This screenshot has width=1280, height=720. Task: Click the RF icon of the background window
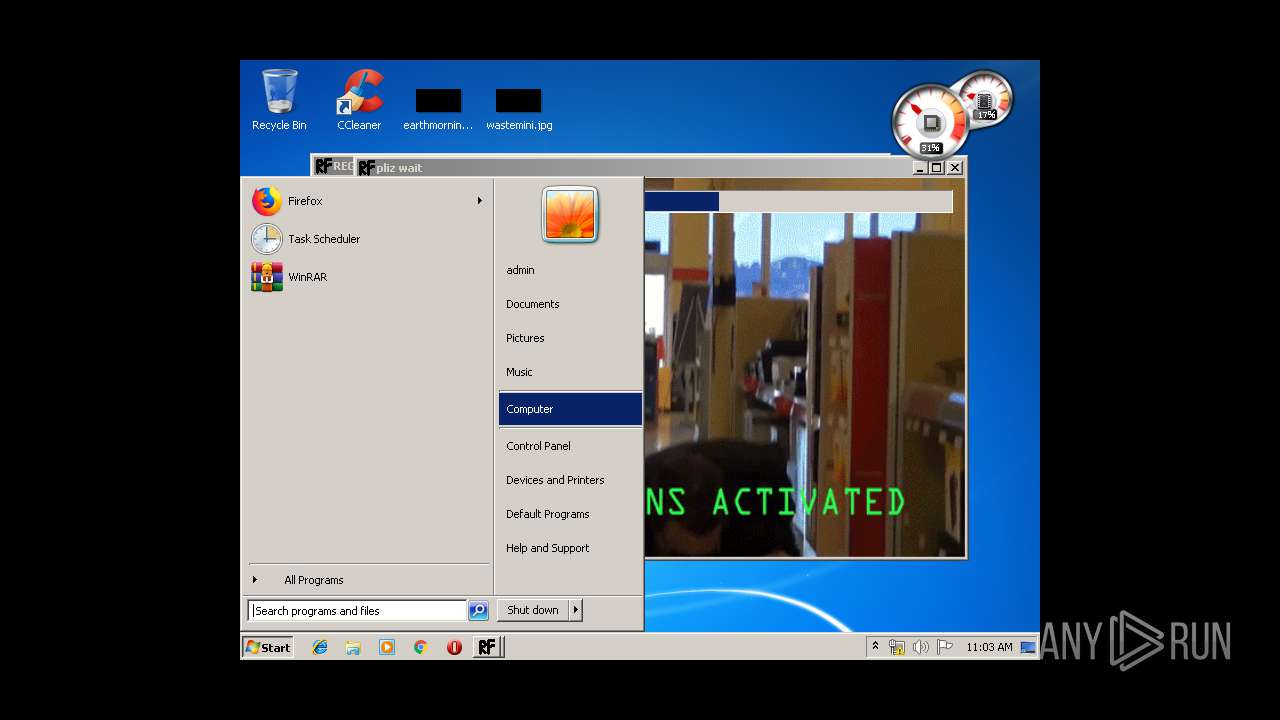pyautogui.click(x=324, y=166)
